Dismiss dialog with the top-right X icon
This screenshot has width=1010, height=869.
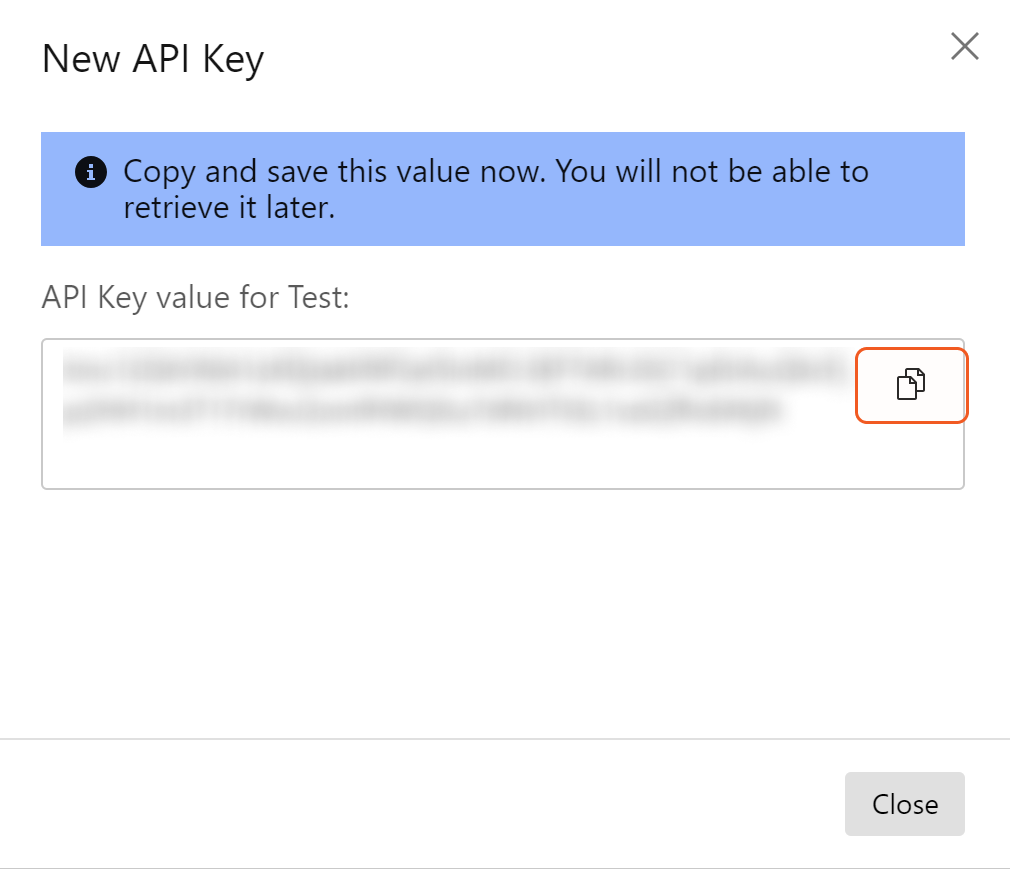[964, 46]
